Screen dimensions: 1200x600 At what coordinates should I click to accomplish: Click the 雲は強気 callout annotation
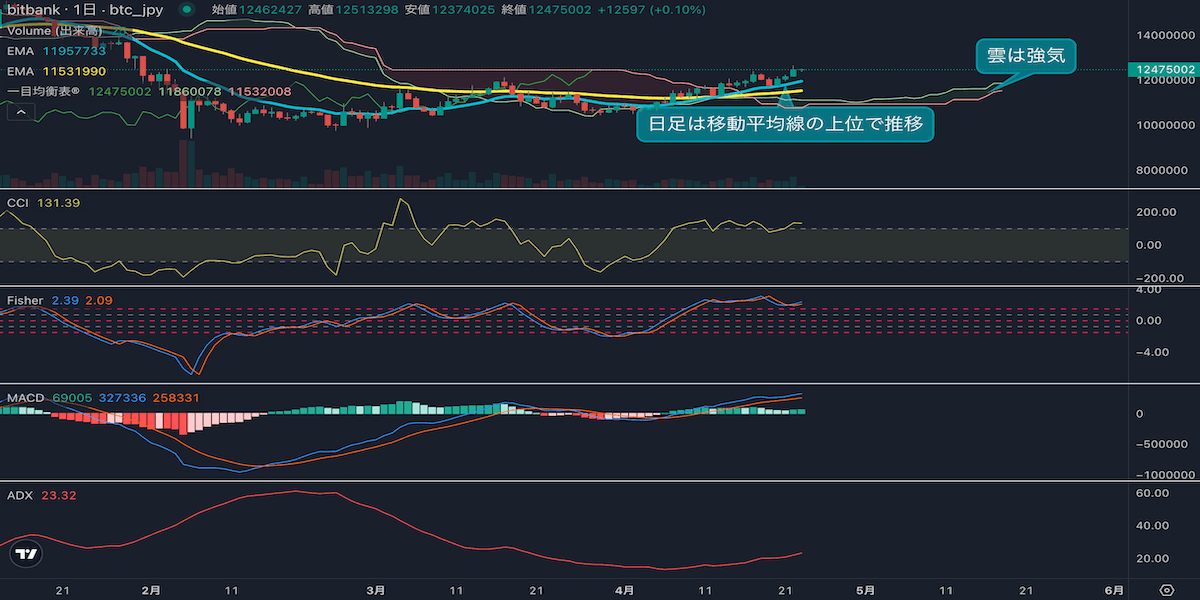click(x=1025, y=57)
